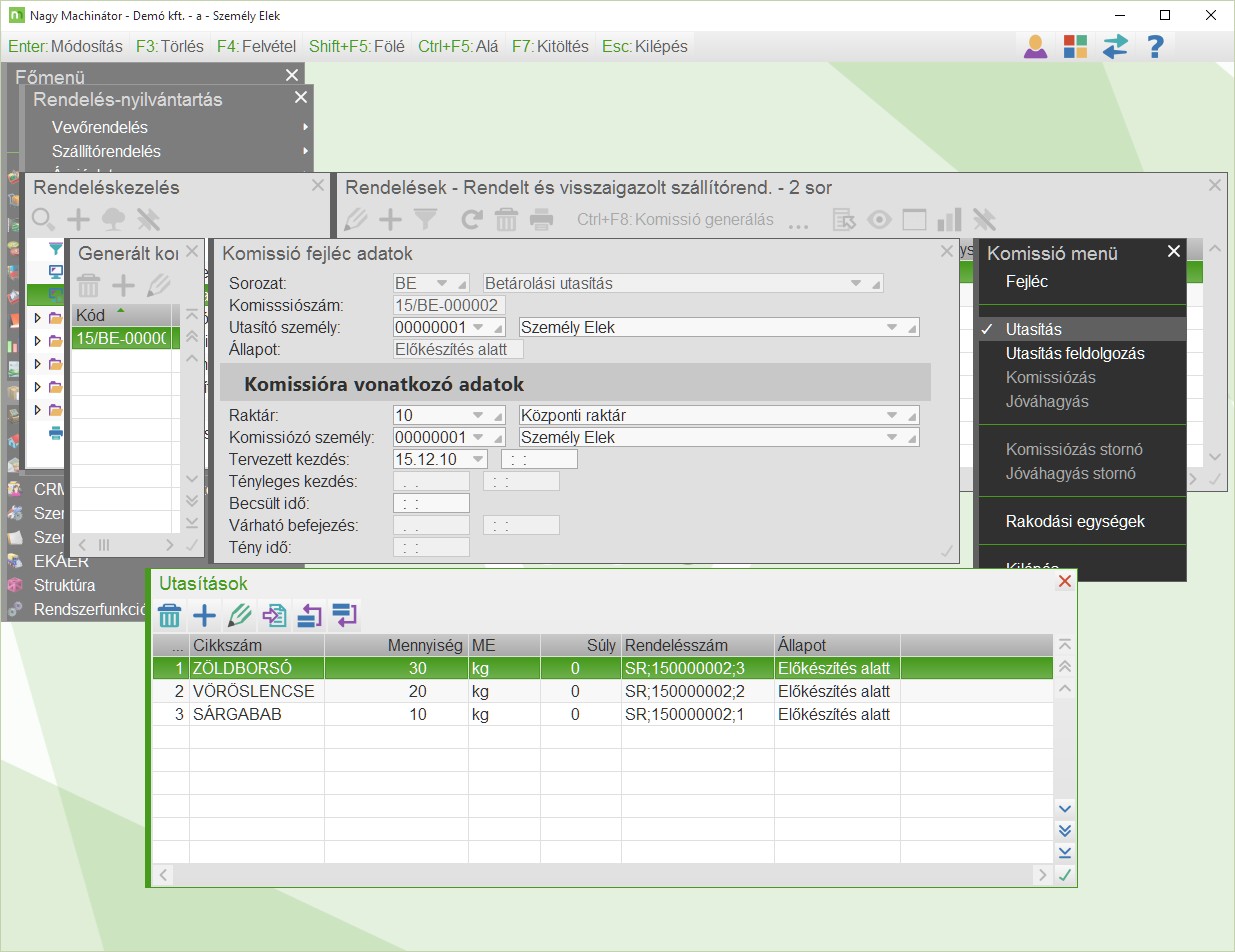This screenshot has width=1235, height=952.
Task: Open the Raktár code dropdown
Action: point(476,416)
